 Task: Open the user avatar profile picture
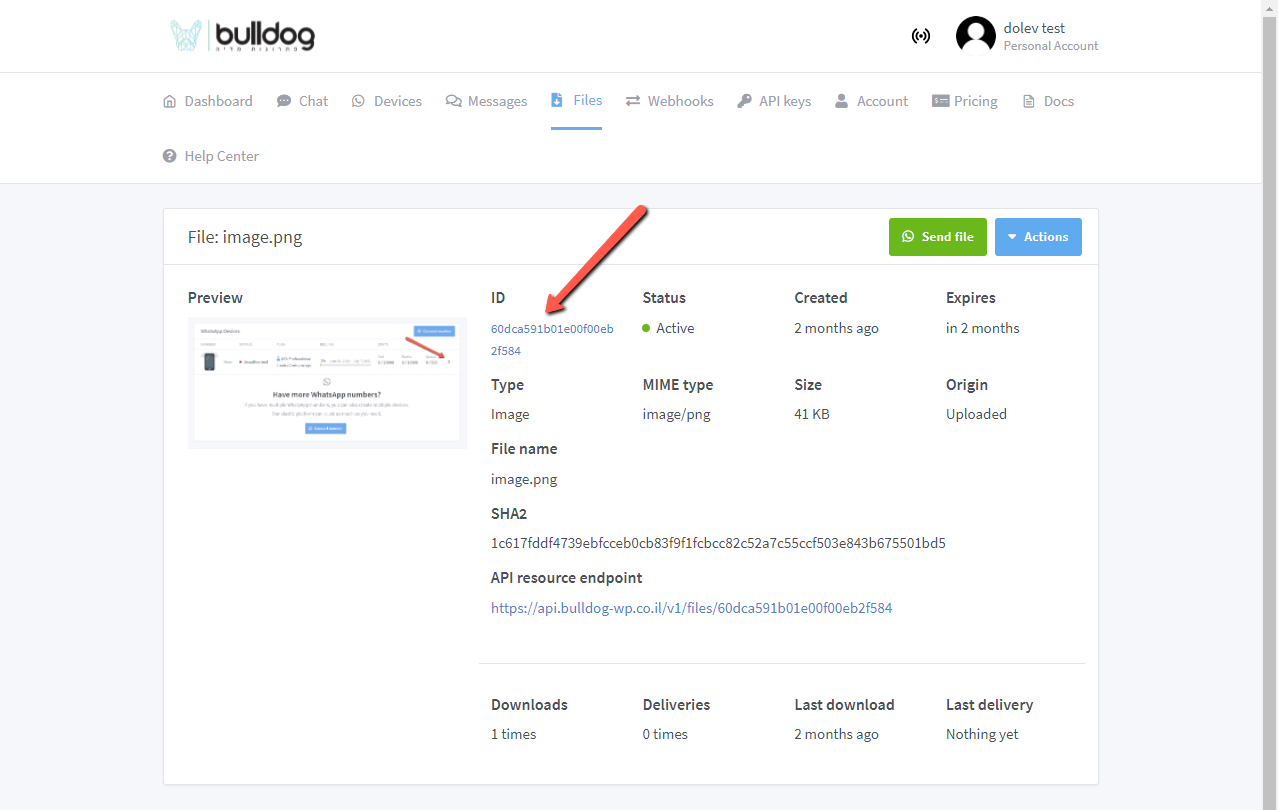(x=975, y=36)
